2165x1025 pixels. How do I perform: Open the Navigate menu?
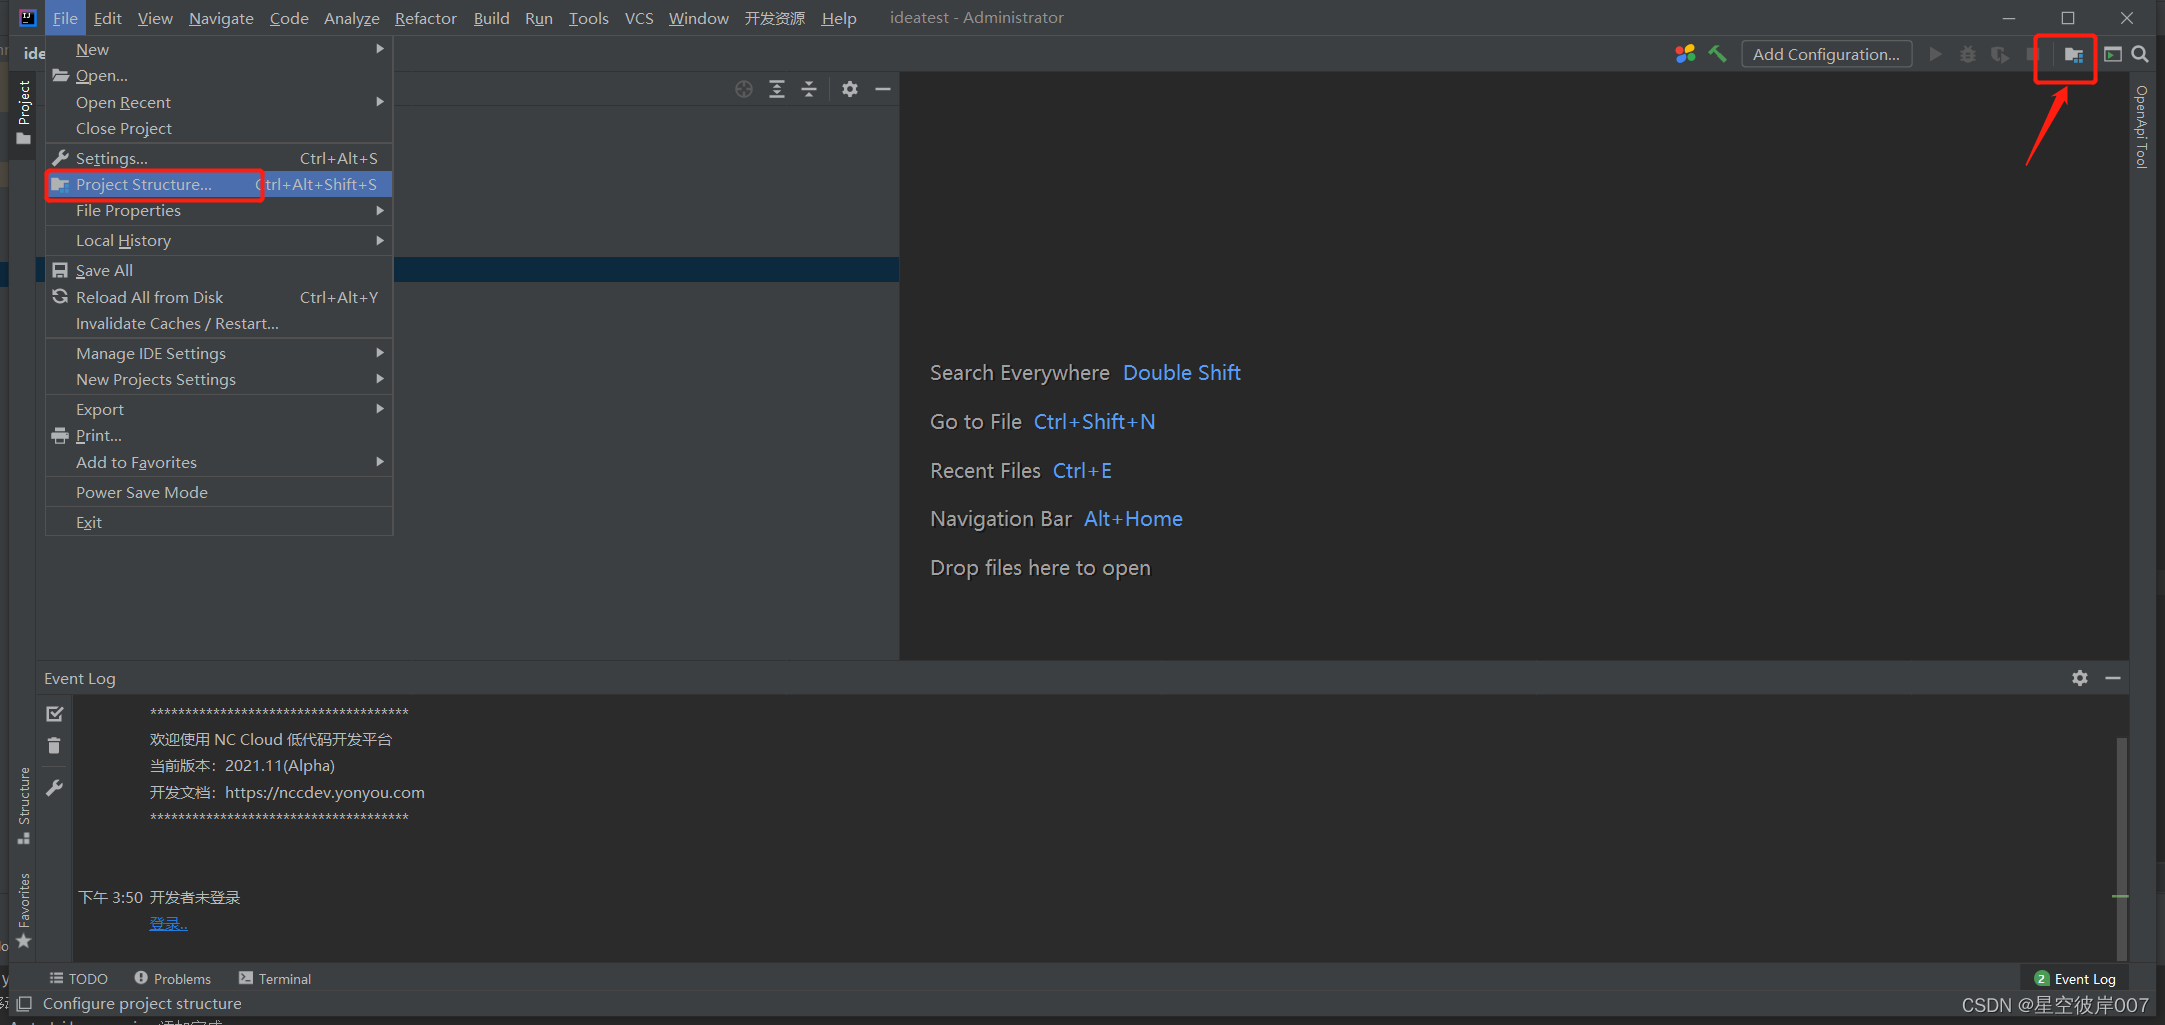tap(221, 18)
